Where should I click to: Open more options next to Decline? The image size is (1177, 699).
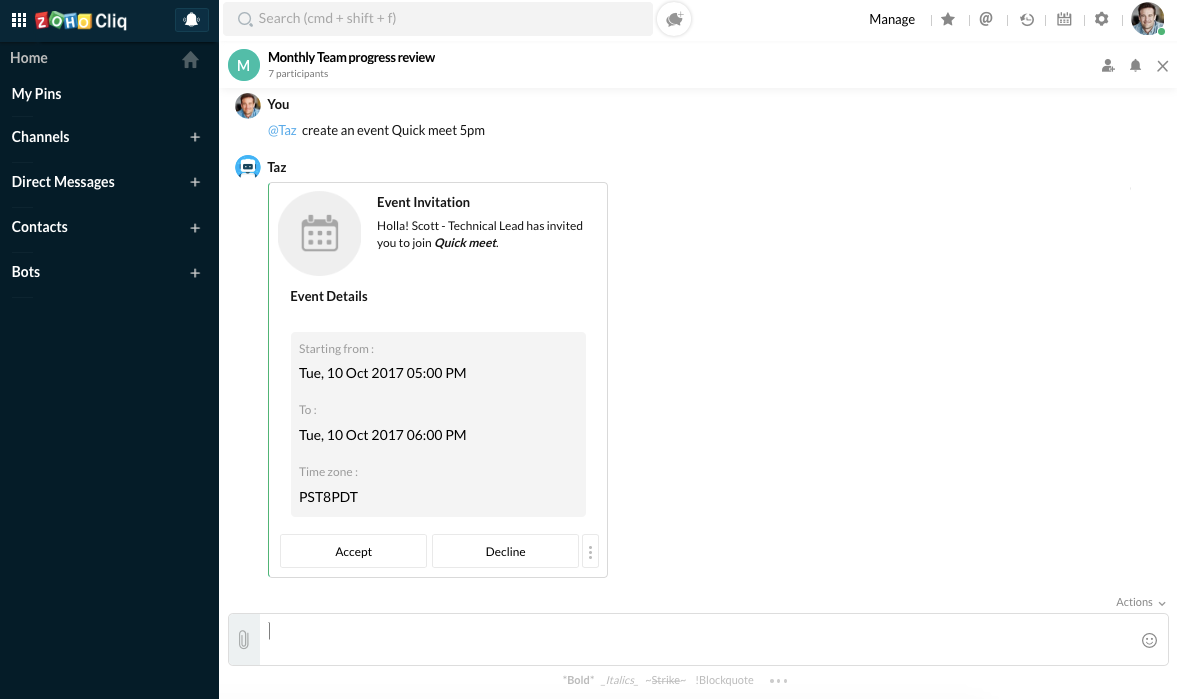pos(591,551)
